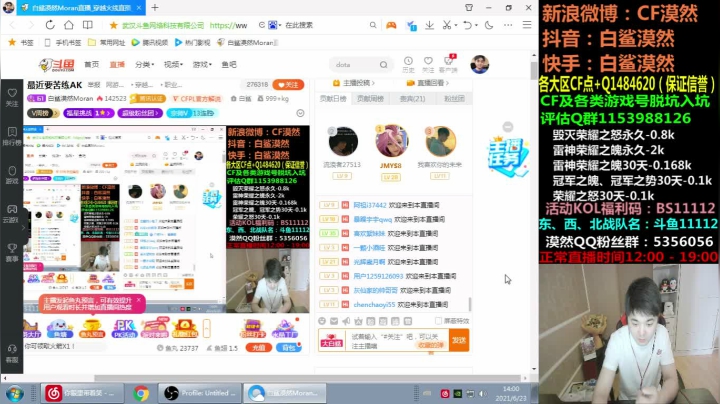The width and height of the screenshot is (720, 404).
Task: Click the red 充值 recharge button
Action: (259, 348)
